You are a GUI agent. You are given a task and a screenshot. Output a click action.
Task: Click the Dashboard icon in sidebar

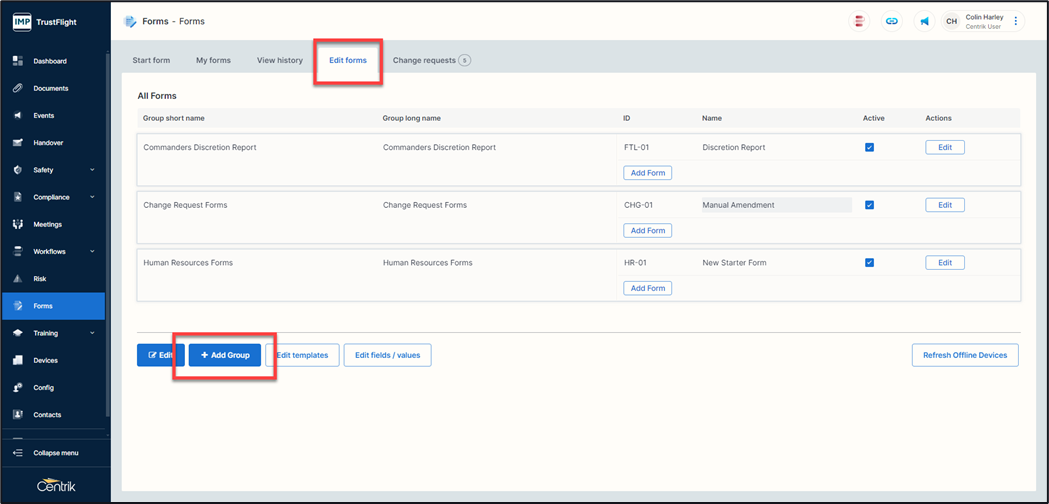pyautogui.click(x=18, y=61)
